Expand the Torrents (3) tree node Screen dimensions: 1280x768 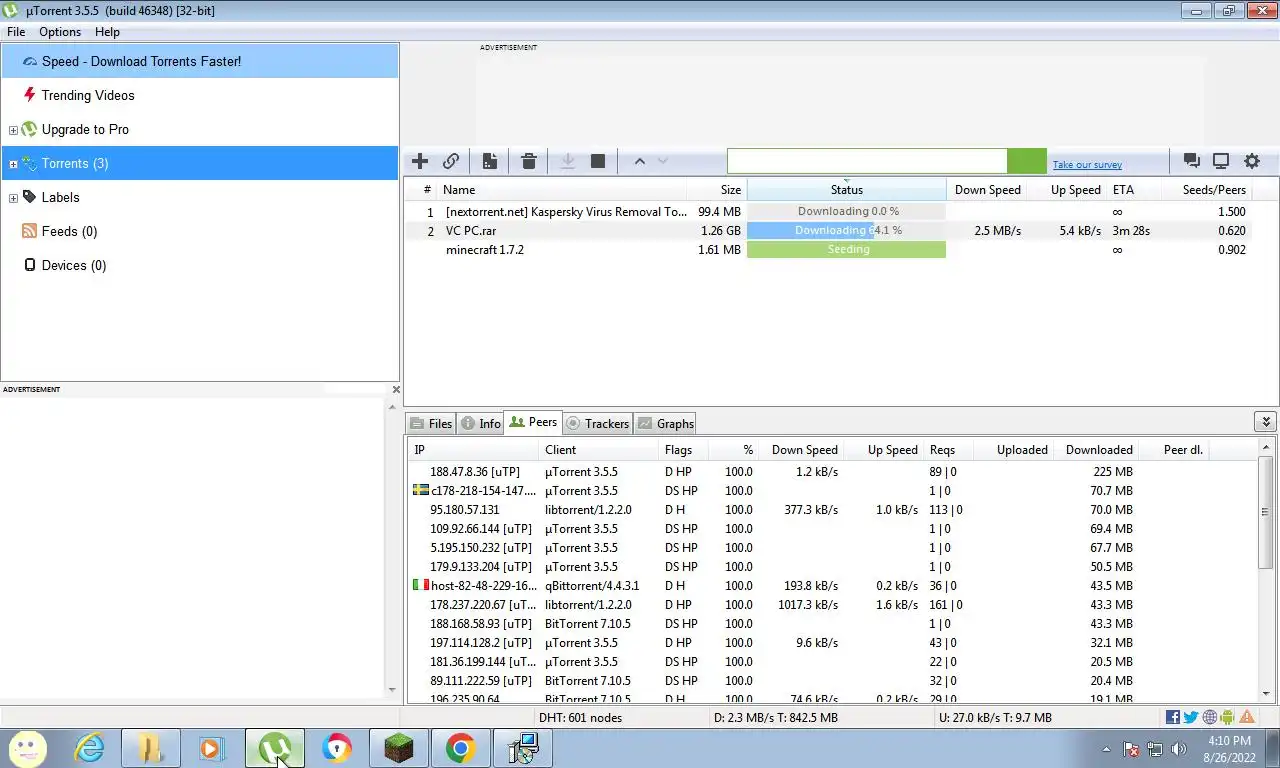(13, 164)
